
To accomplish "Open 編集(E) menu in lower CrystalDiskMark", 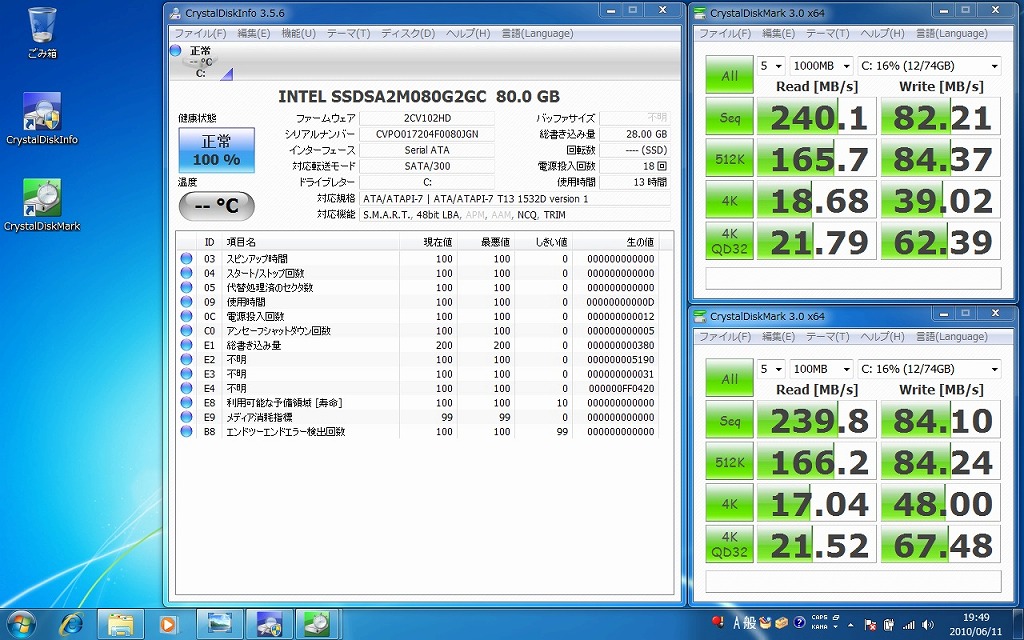I will [x=778, y=336].
